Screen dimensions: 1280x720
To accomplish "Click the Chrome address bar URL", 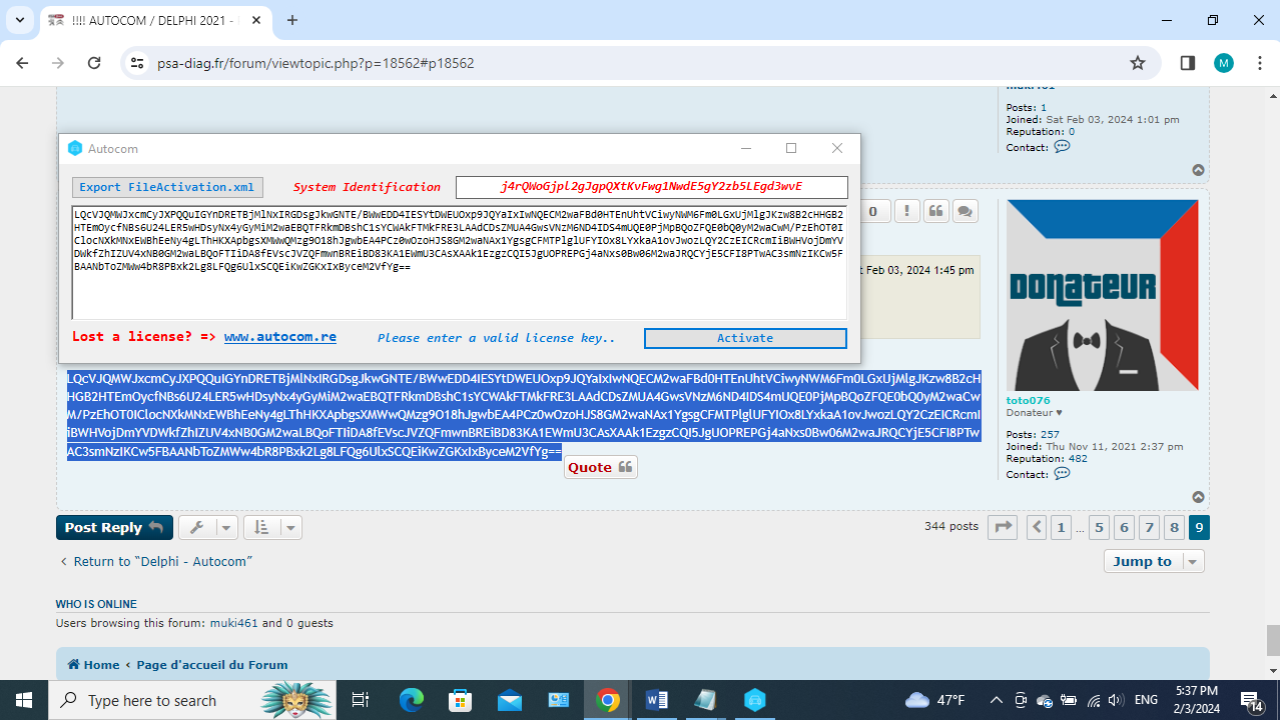I will [x=315, y=63].
